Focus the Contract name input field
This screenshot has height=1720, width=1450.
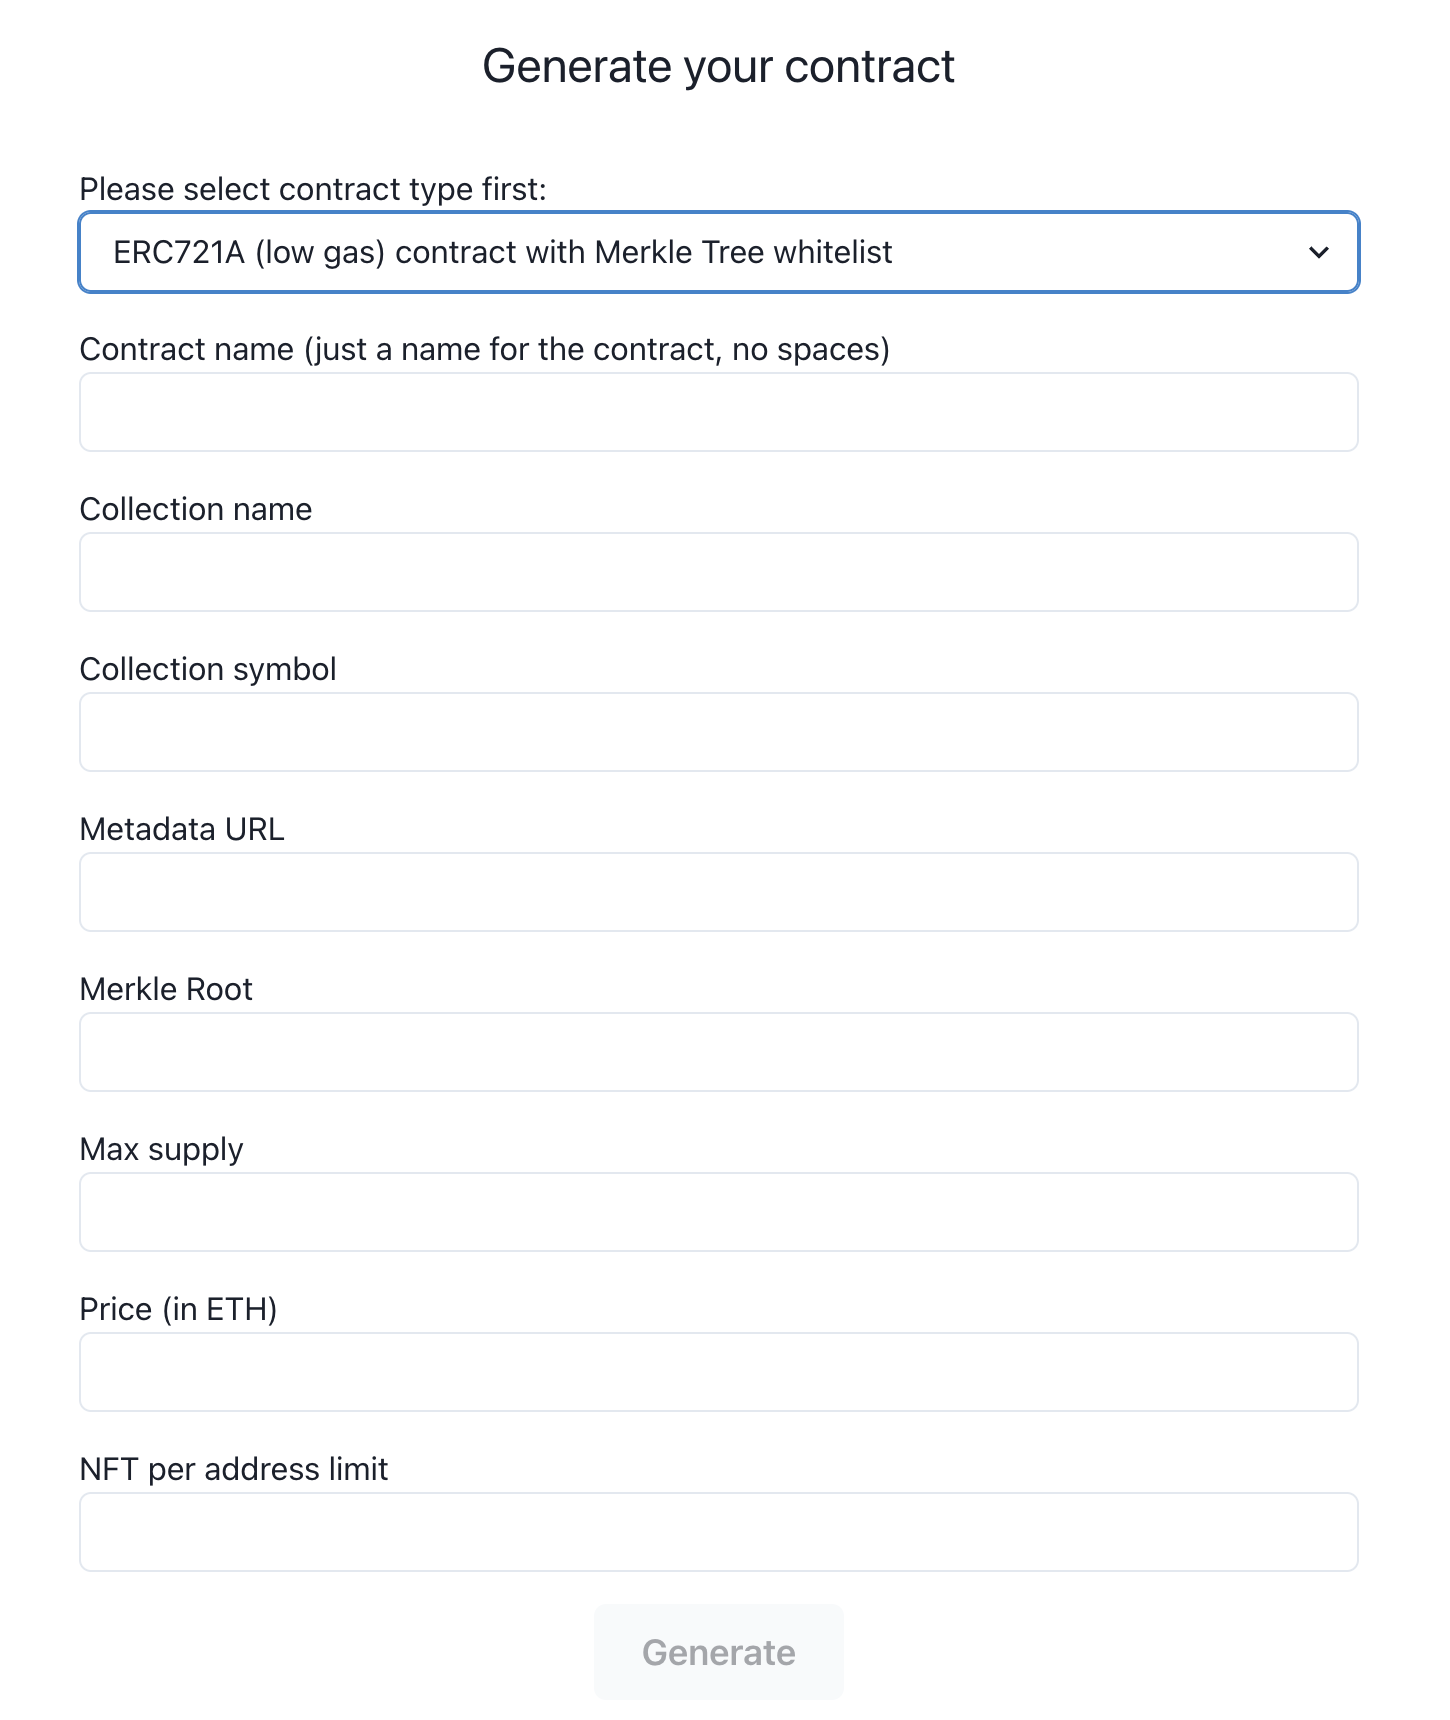point(718,412)
